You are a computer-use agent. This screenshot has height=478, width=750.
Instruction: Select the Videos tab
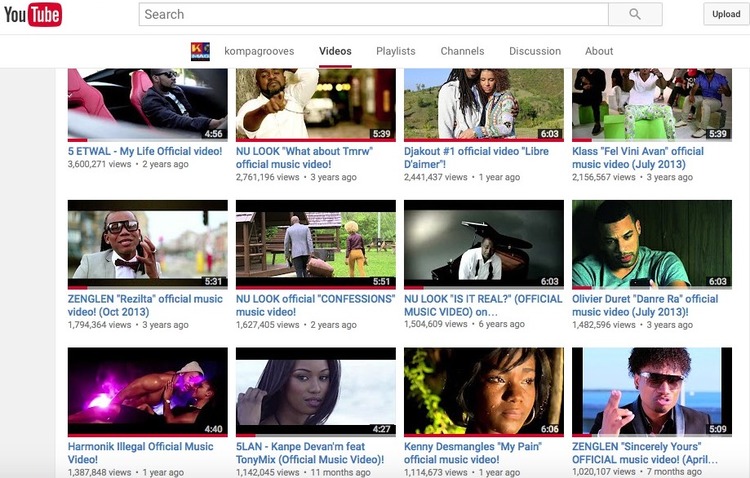click(x=335, y=51)
